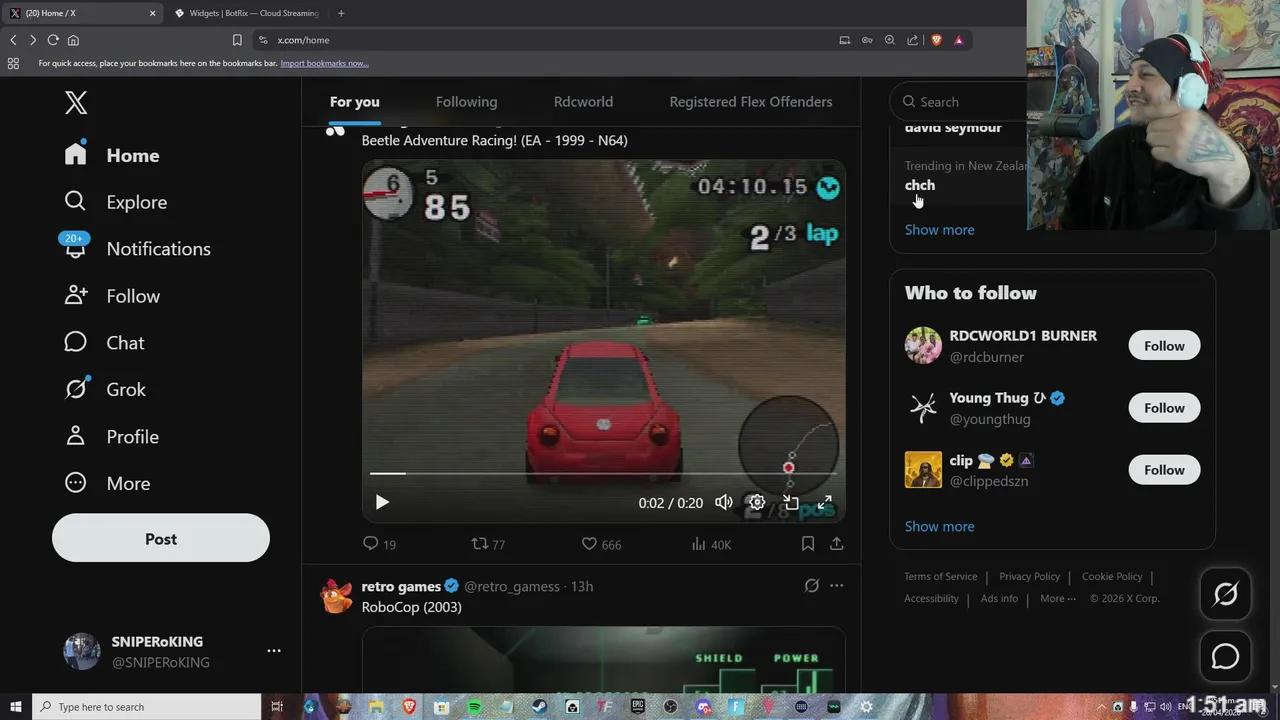The width and height of the screenshot is (1280, 720).
Task: Reload the page
Action: point(53,40)
